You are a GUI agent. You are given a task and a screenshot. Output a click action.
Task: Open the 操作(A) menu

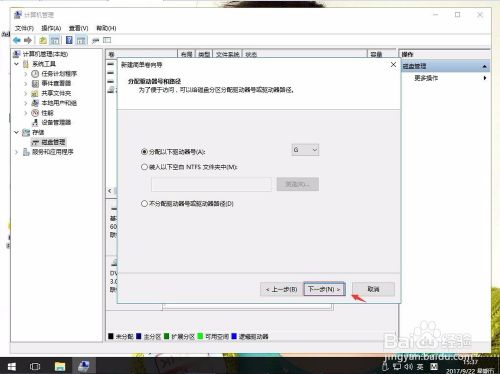[x=51, y=28]
